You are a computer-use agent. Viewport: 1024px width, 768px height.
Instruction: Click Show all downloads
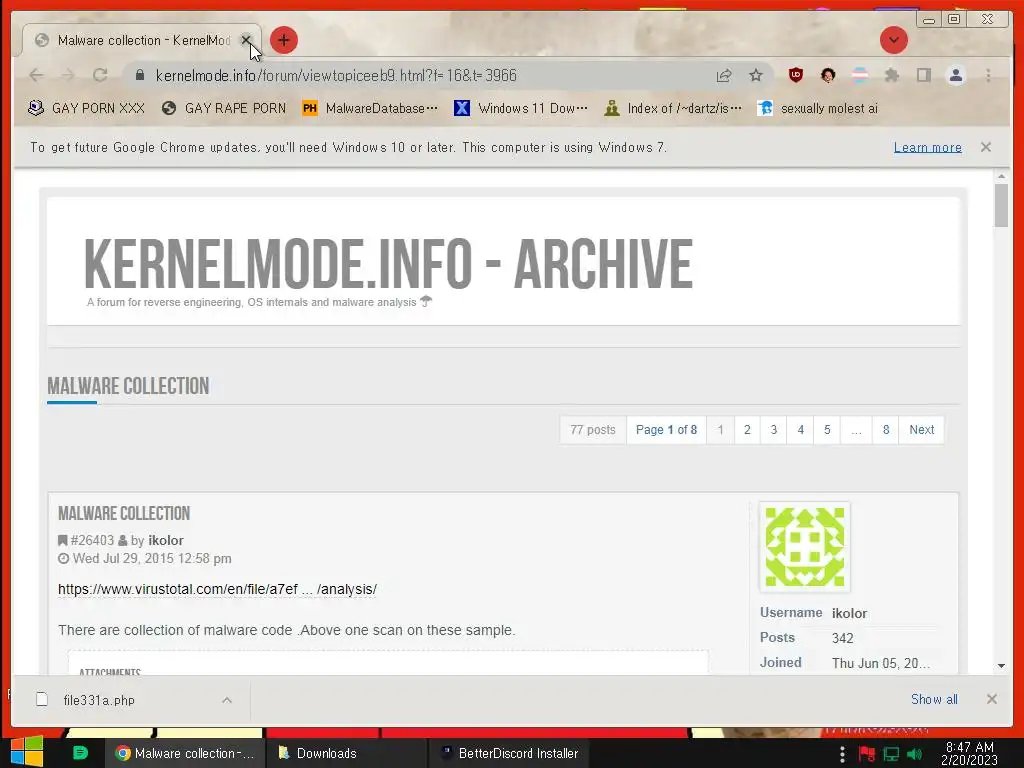[934, 699]
